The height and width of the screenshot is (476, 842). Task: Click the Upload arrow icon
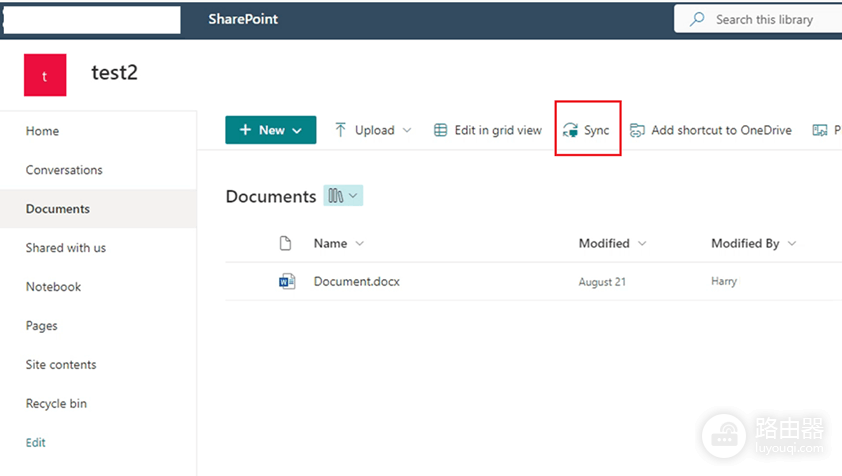(340, 130)
